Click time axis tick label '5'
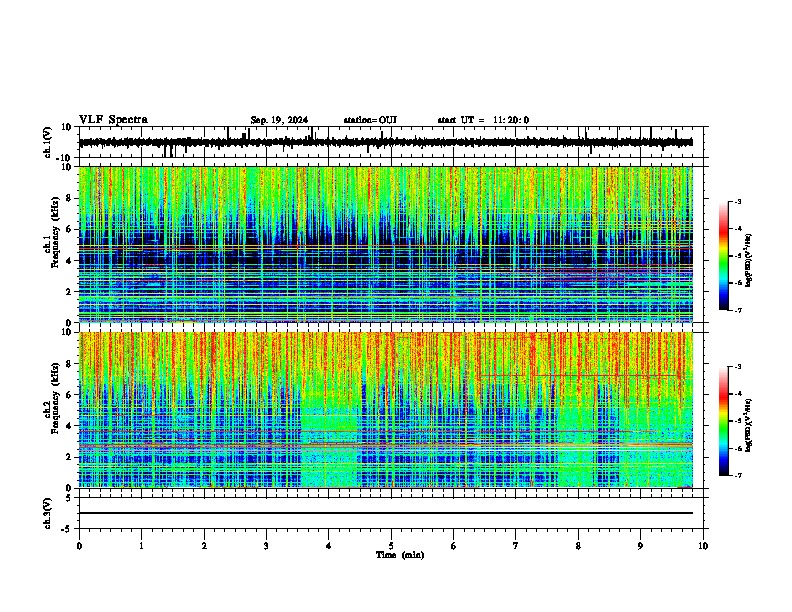This screenshot has height=612, width=792. [x=391, y=546]
